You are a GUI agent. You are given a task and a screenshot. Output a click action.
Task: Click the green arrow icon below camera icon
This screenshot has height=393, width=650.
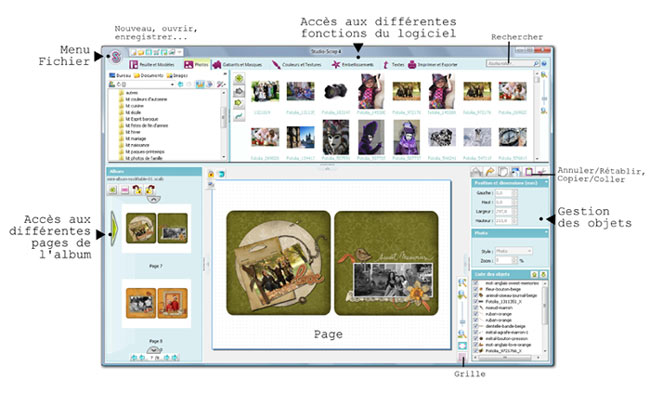239,103
